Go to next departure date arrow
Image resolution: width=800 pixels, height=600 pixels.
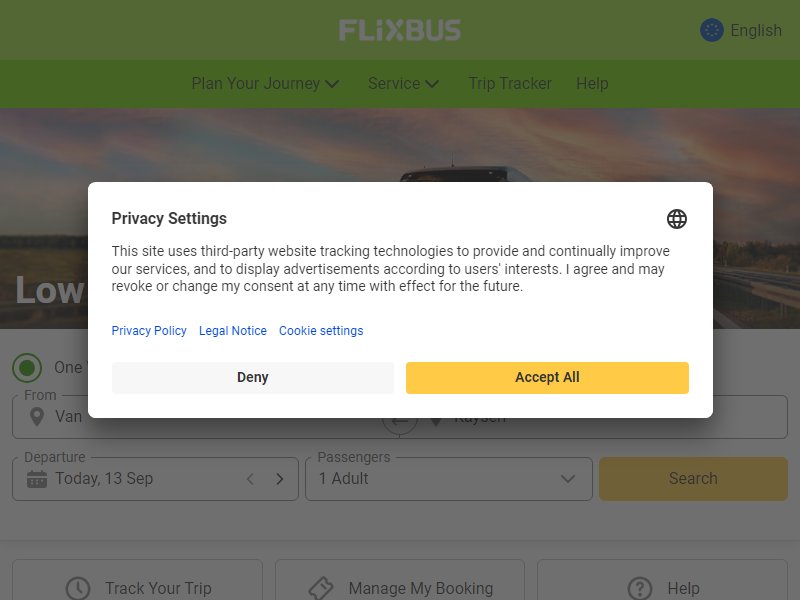280,479
